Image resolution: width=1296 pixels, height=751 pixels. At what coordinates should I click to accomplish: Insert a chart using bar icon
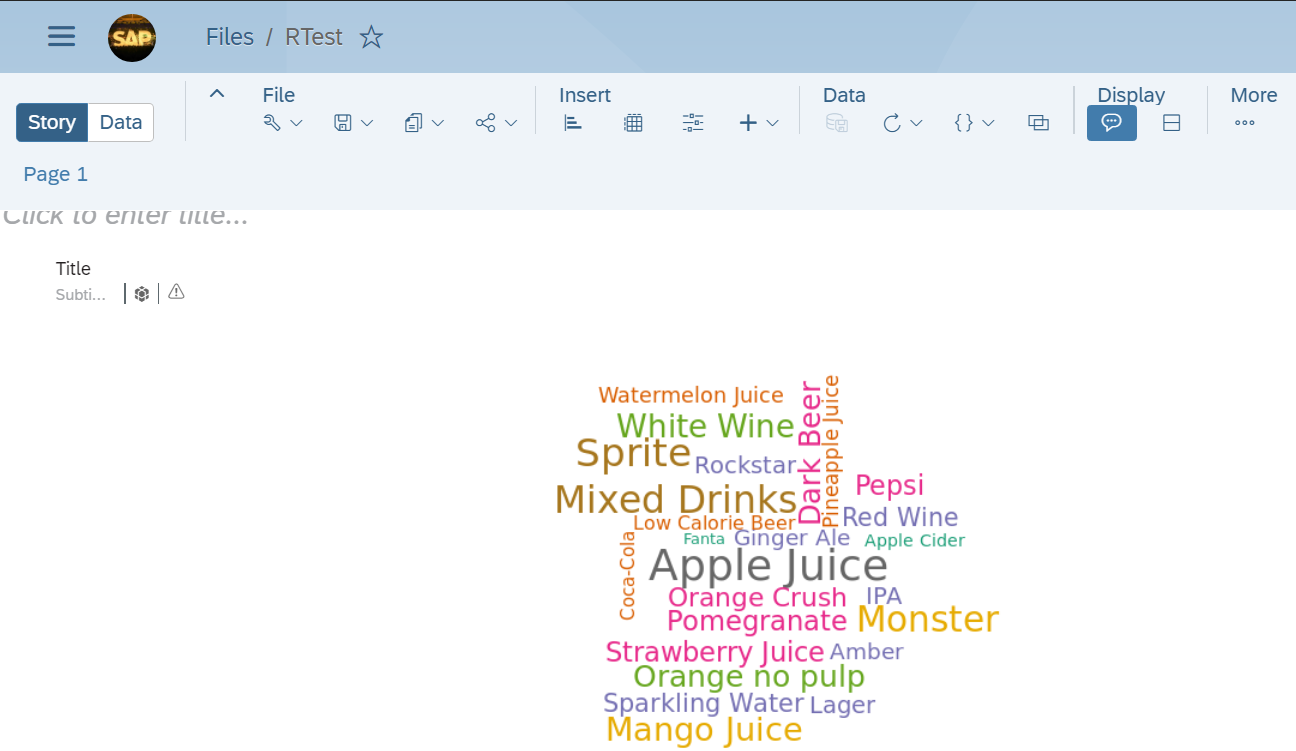pyautogui.click(x=573, y=123)
